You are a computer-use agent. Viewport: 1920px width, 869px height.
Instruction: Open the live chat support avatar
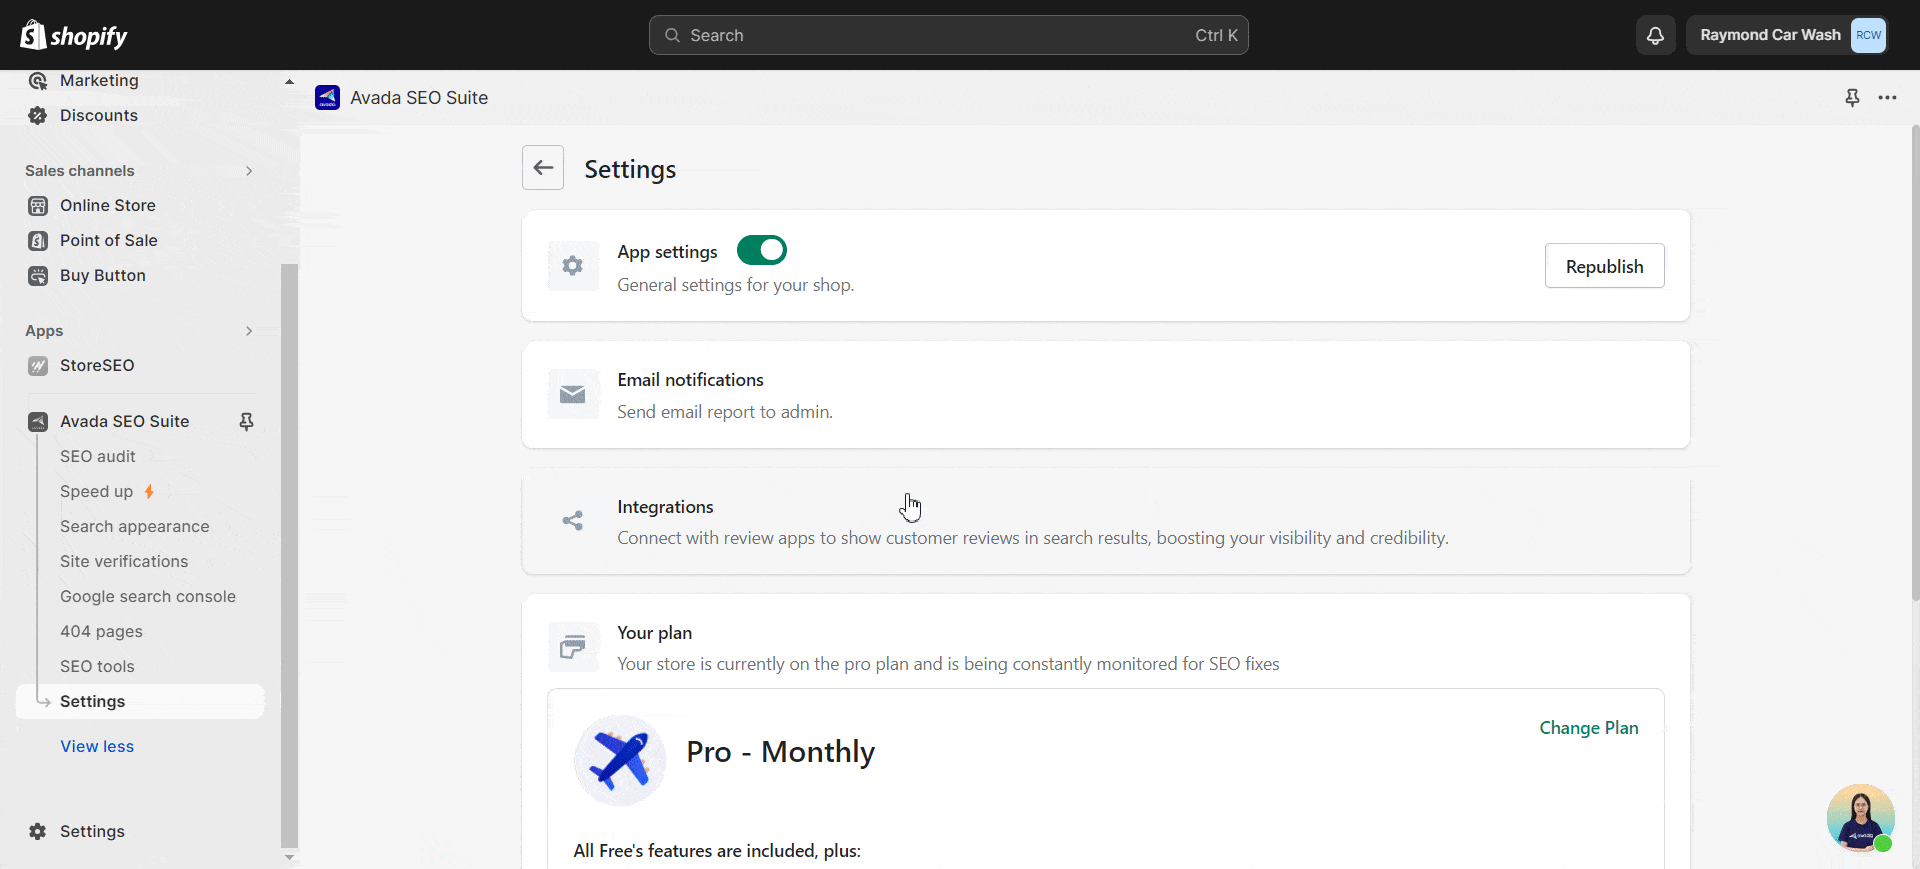coord(1860,818)
